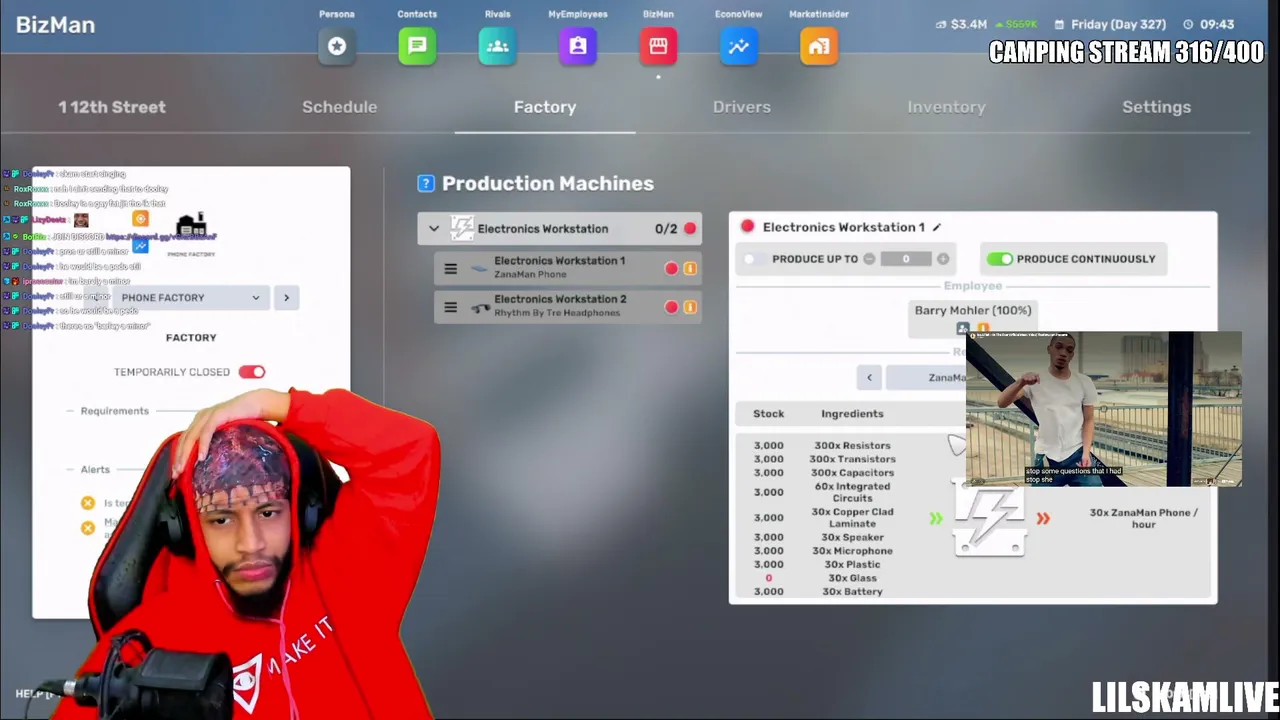Click red status dot beside the 0/2 count
Viewport: 1280px width, 720px height.
point(690,229)
